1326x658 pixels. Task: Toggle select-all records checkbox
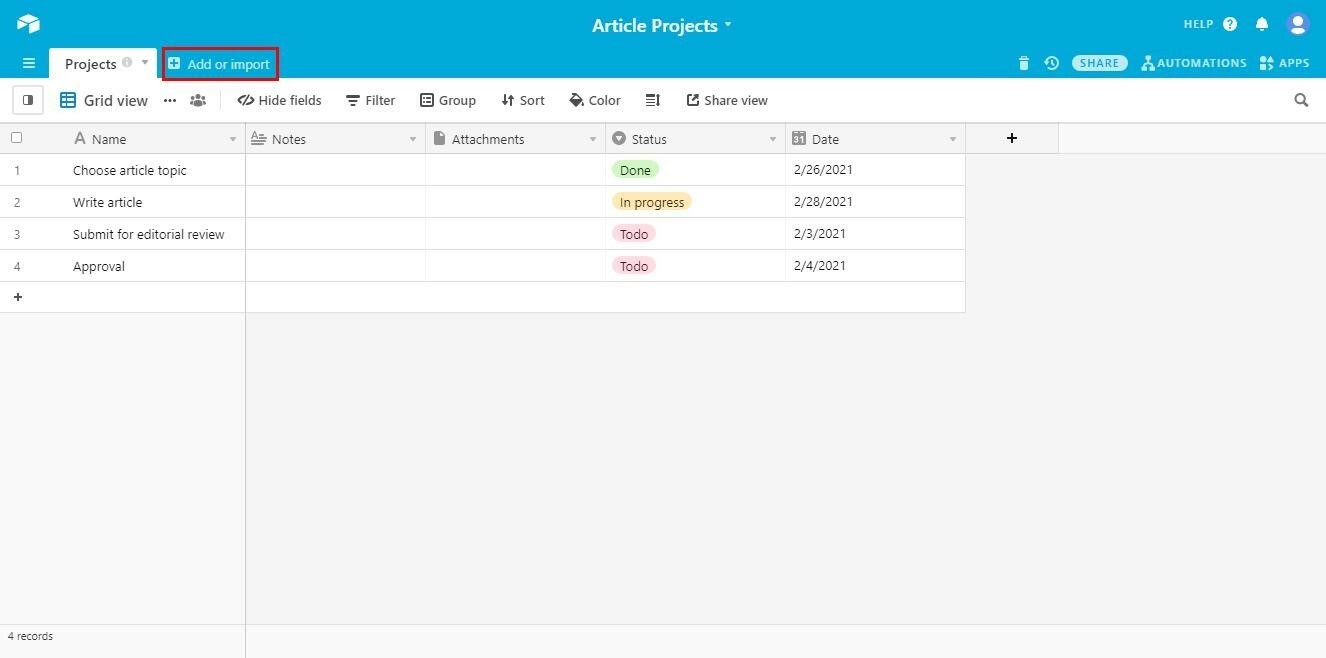[x=16, y=138]
